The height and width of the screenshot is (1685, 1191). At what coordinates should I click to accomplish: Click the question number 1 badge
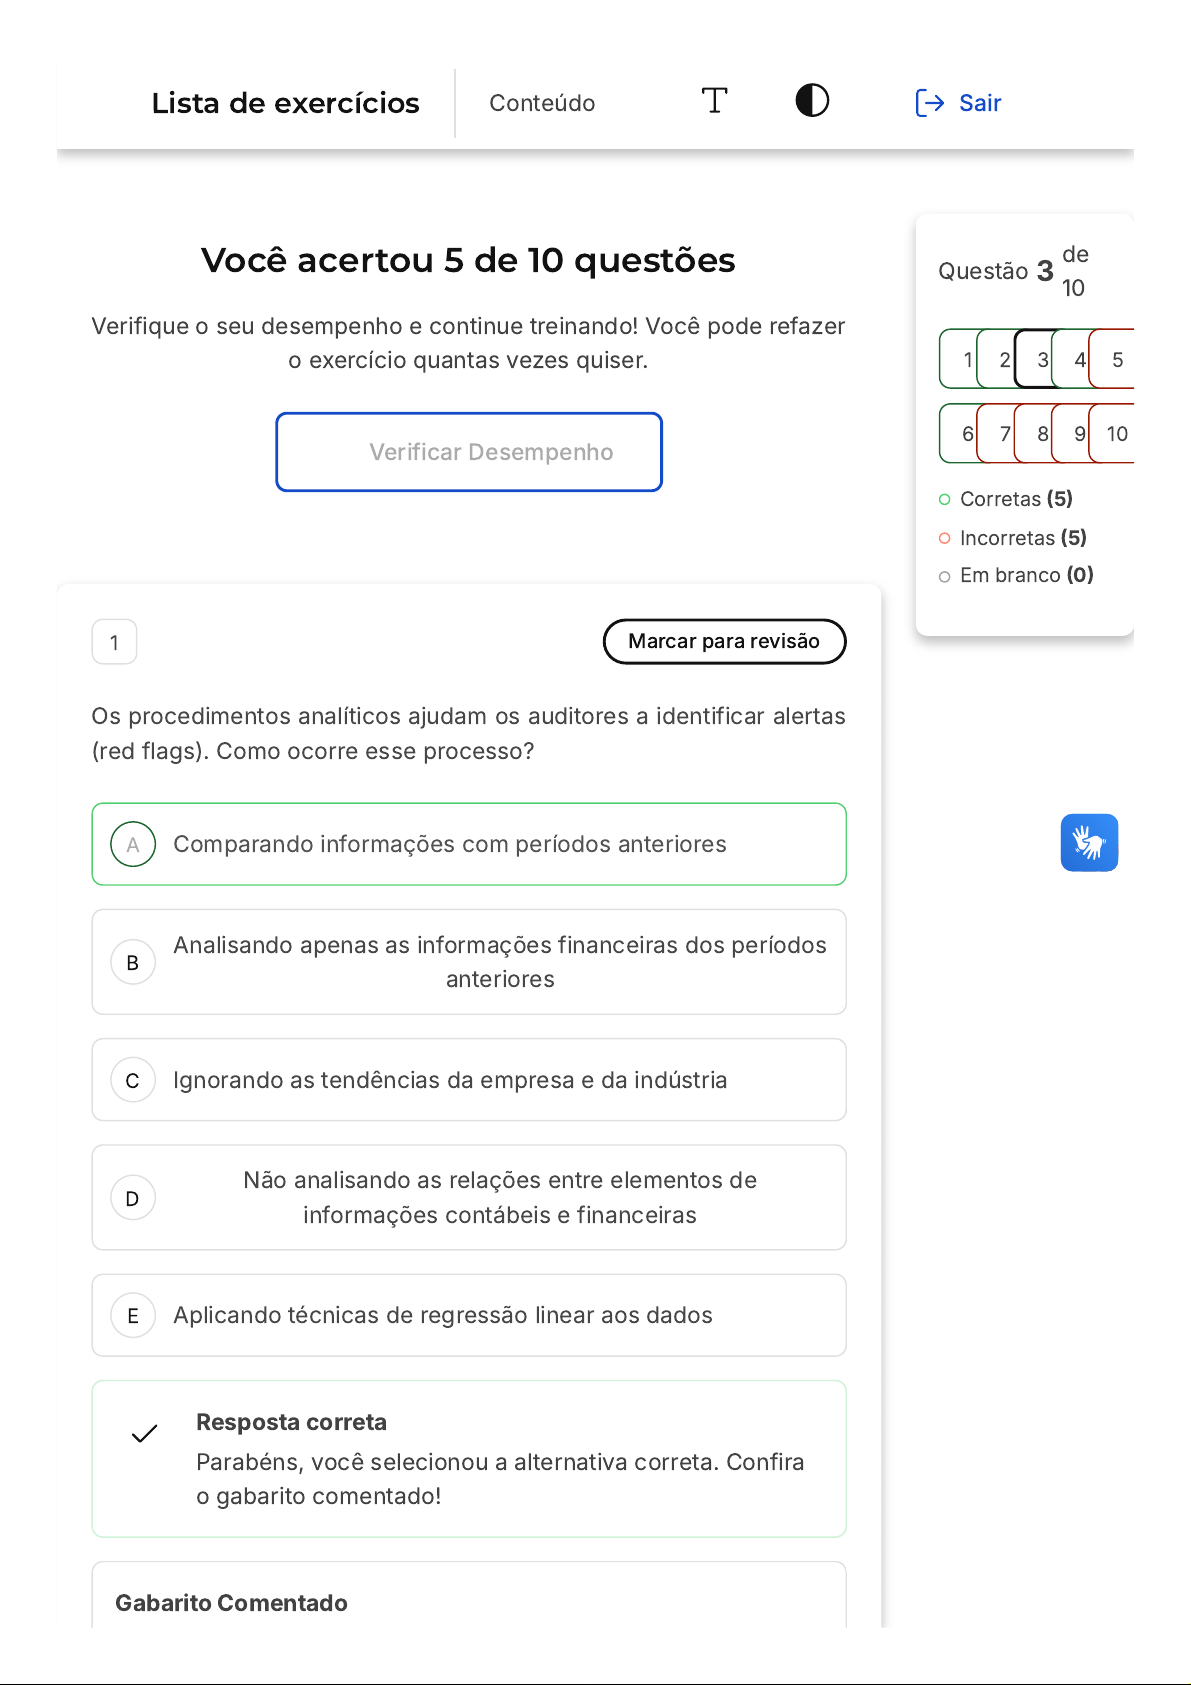coord(114,642)
